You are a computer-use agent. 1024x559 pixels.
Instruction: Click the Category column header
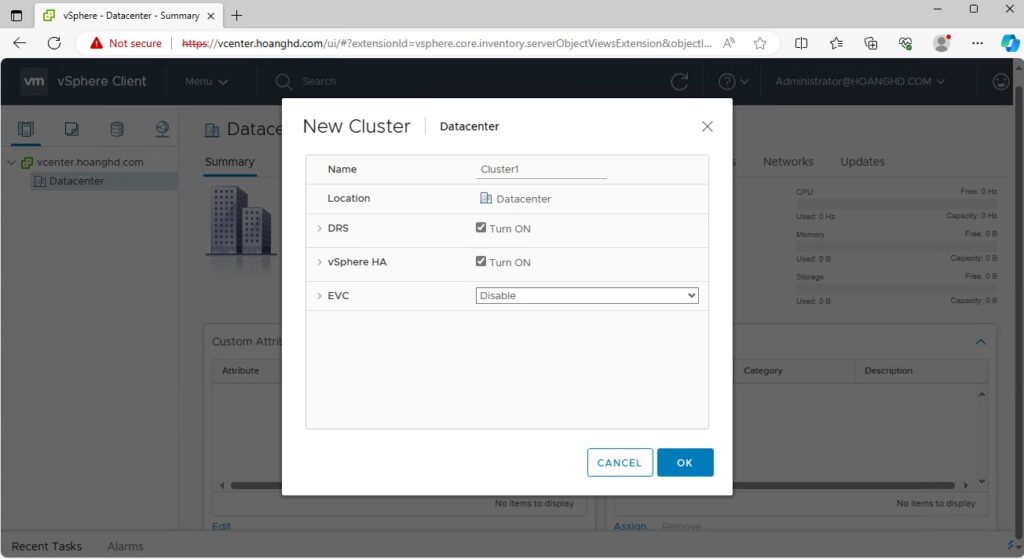click(762, 370)
